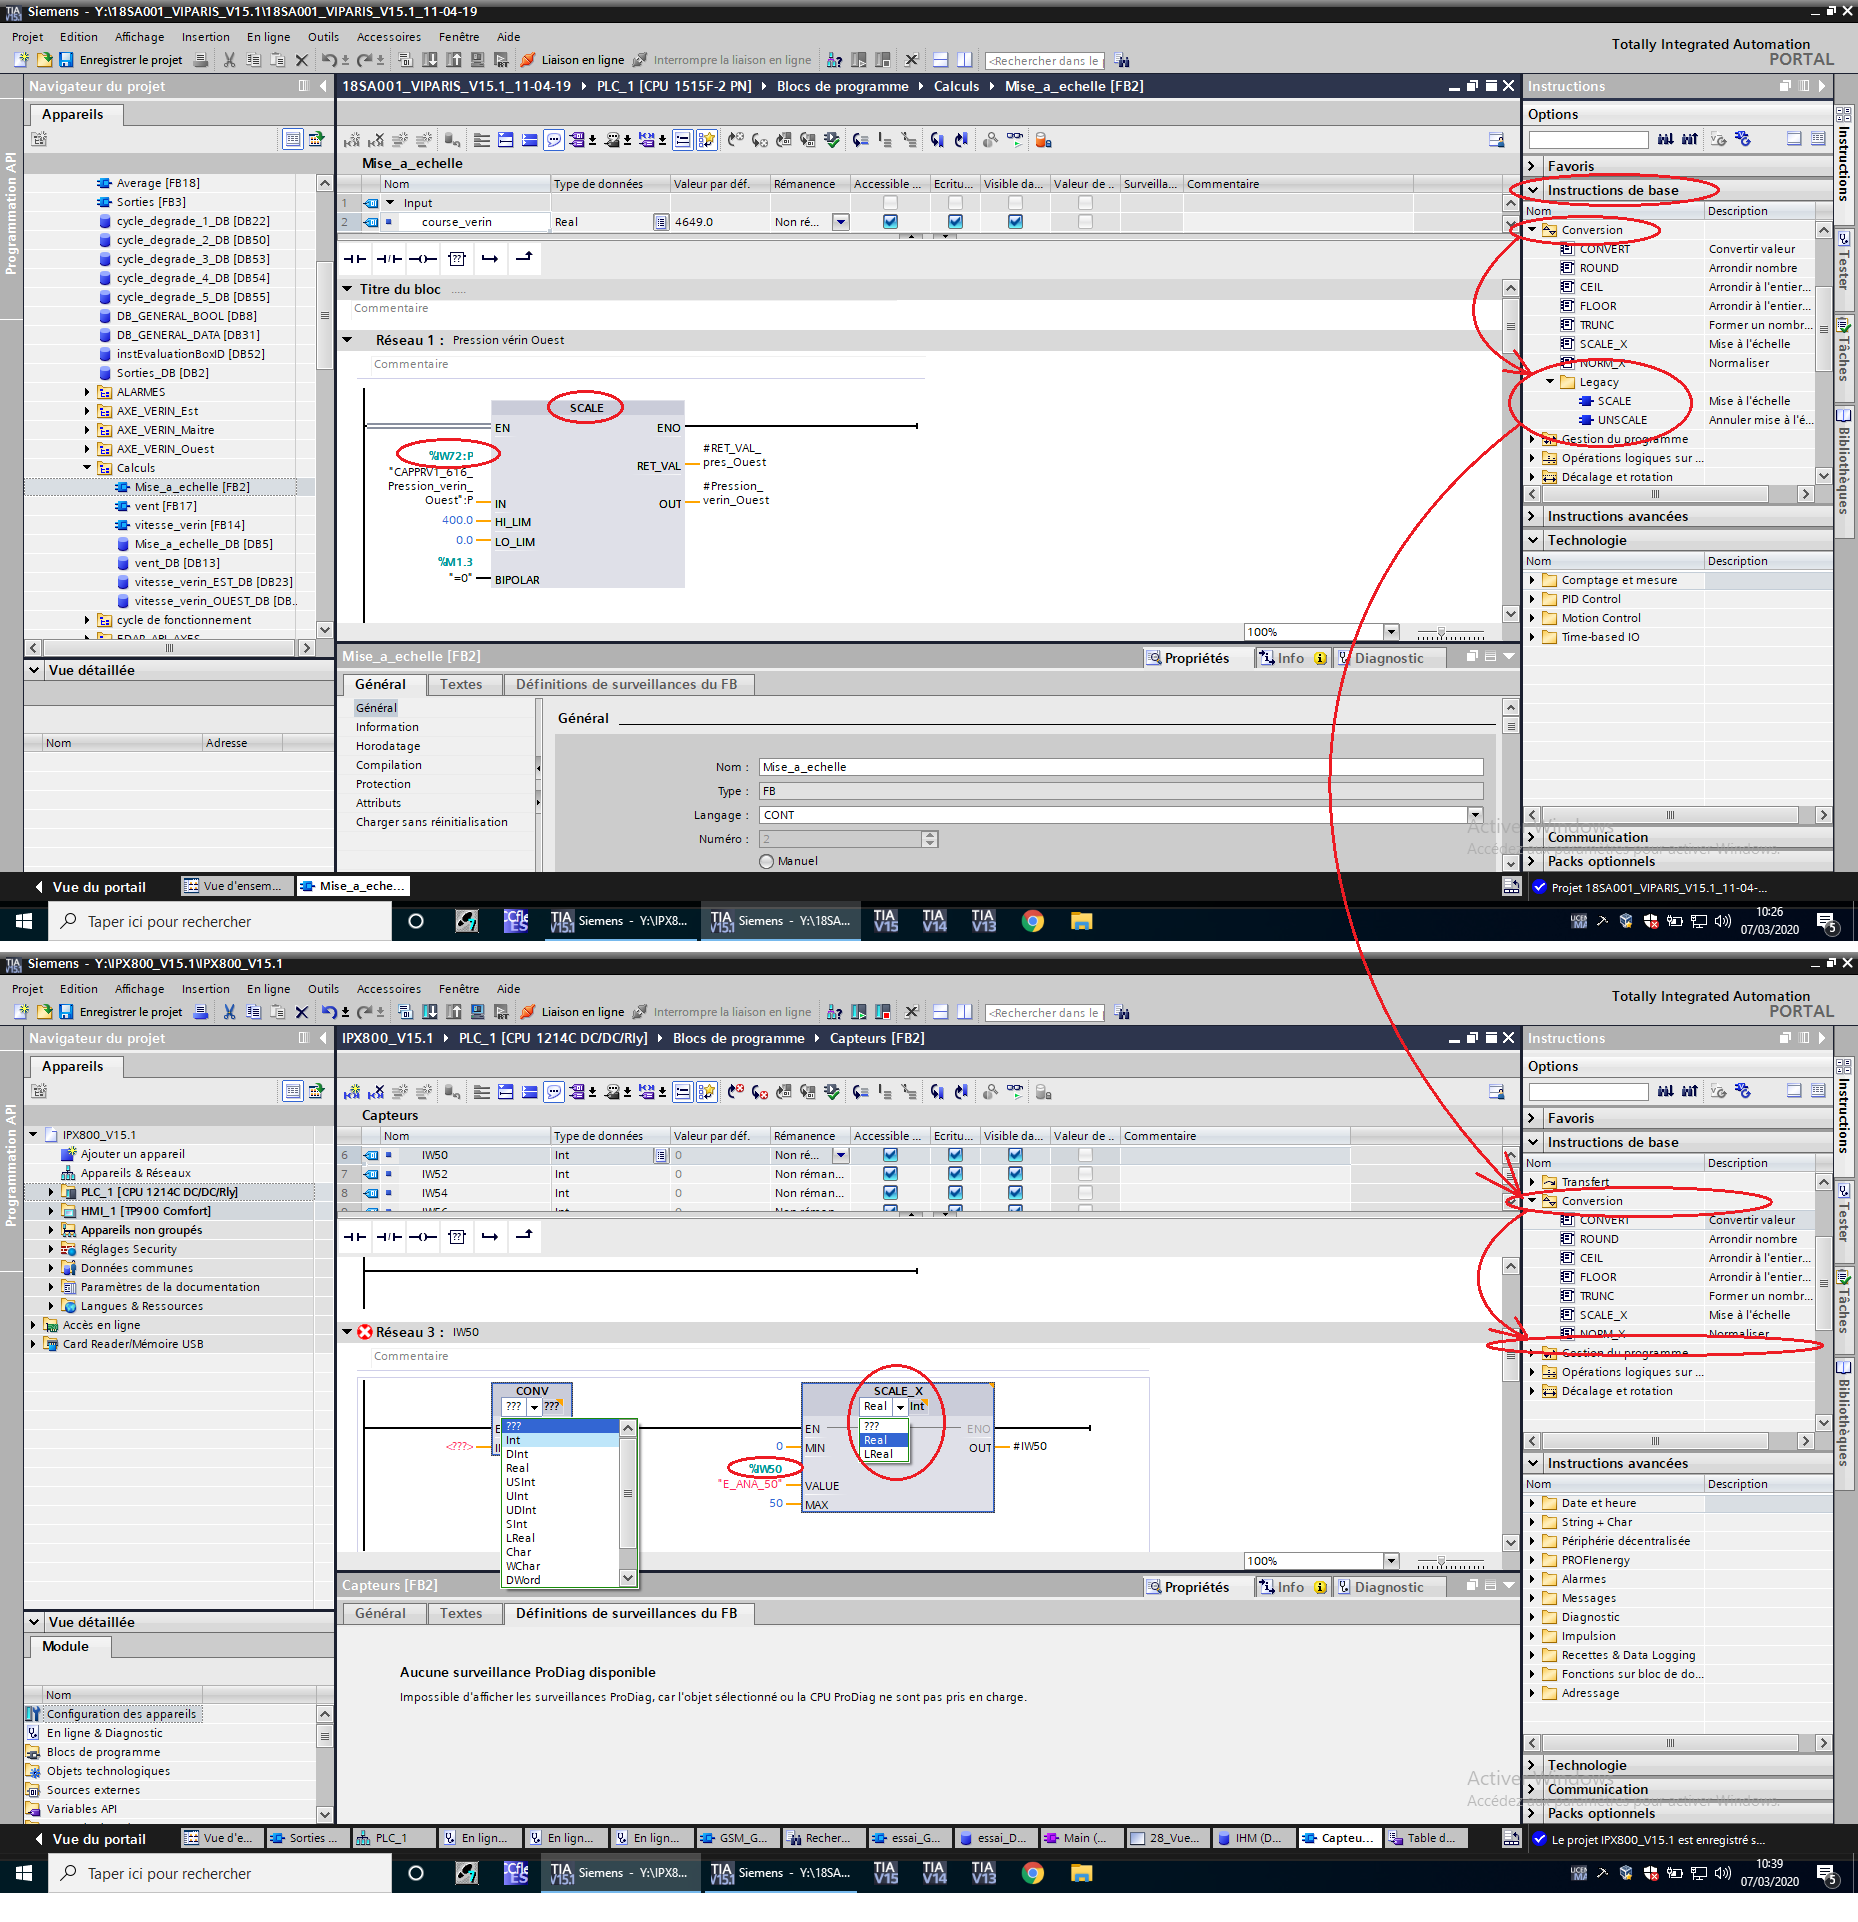
Task: Expand the ALARMES folder
Action: 87,392
